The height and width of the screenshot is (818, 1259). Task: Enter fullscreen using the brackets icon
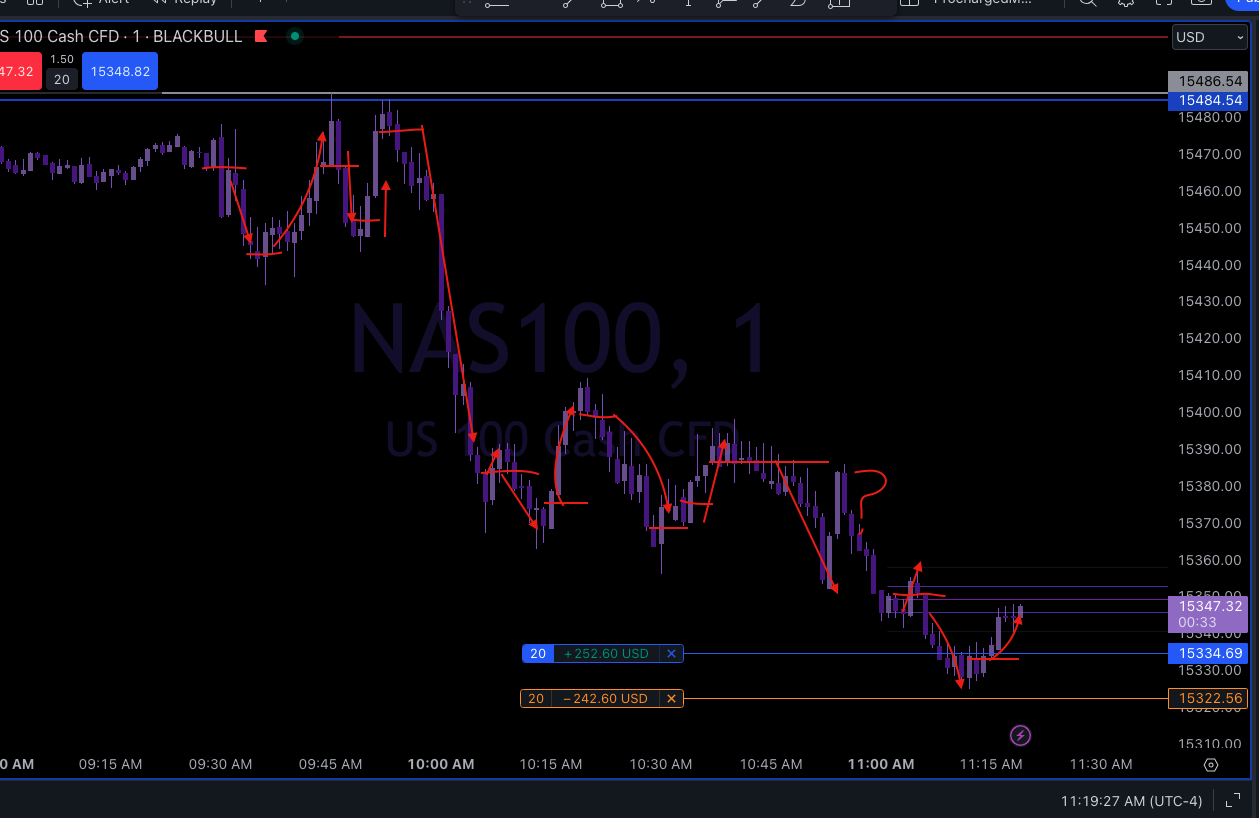click(1165, 4)
